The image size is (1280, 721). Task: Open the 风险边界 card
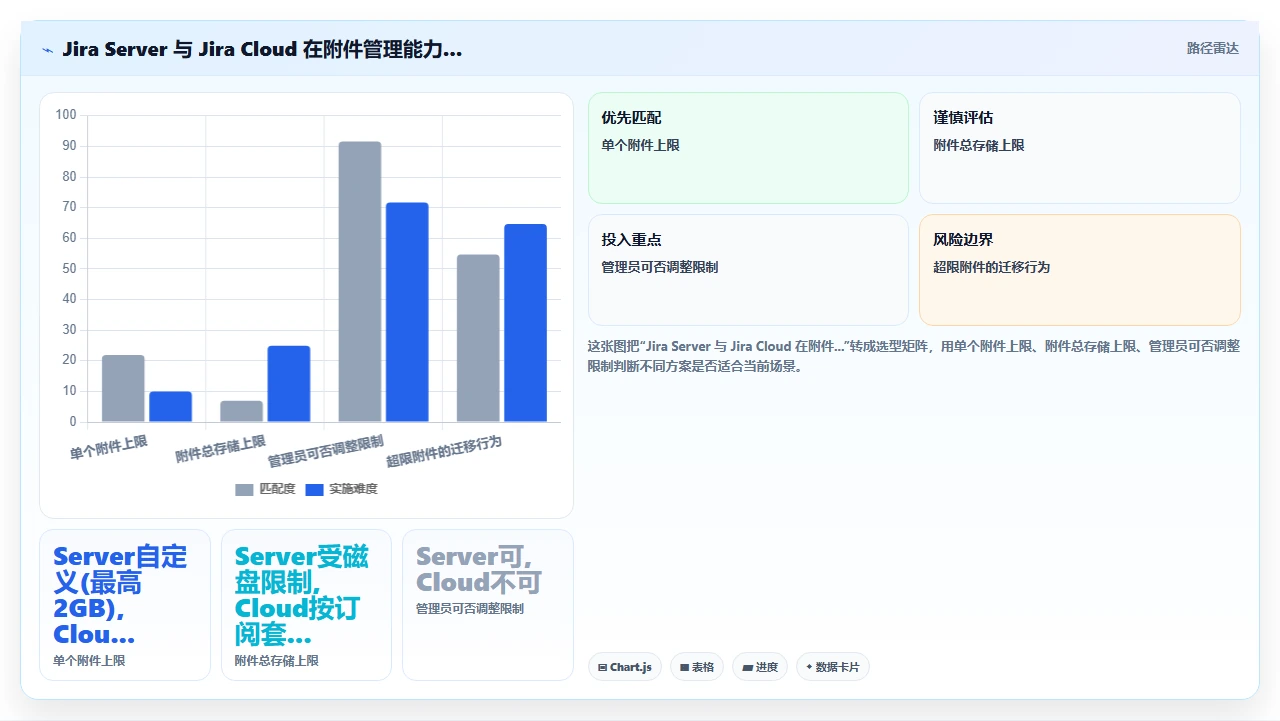click(1080, 270)
